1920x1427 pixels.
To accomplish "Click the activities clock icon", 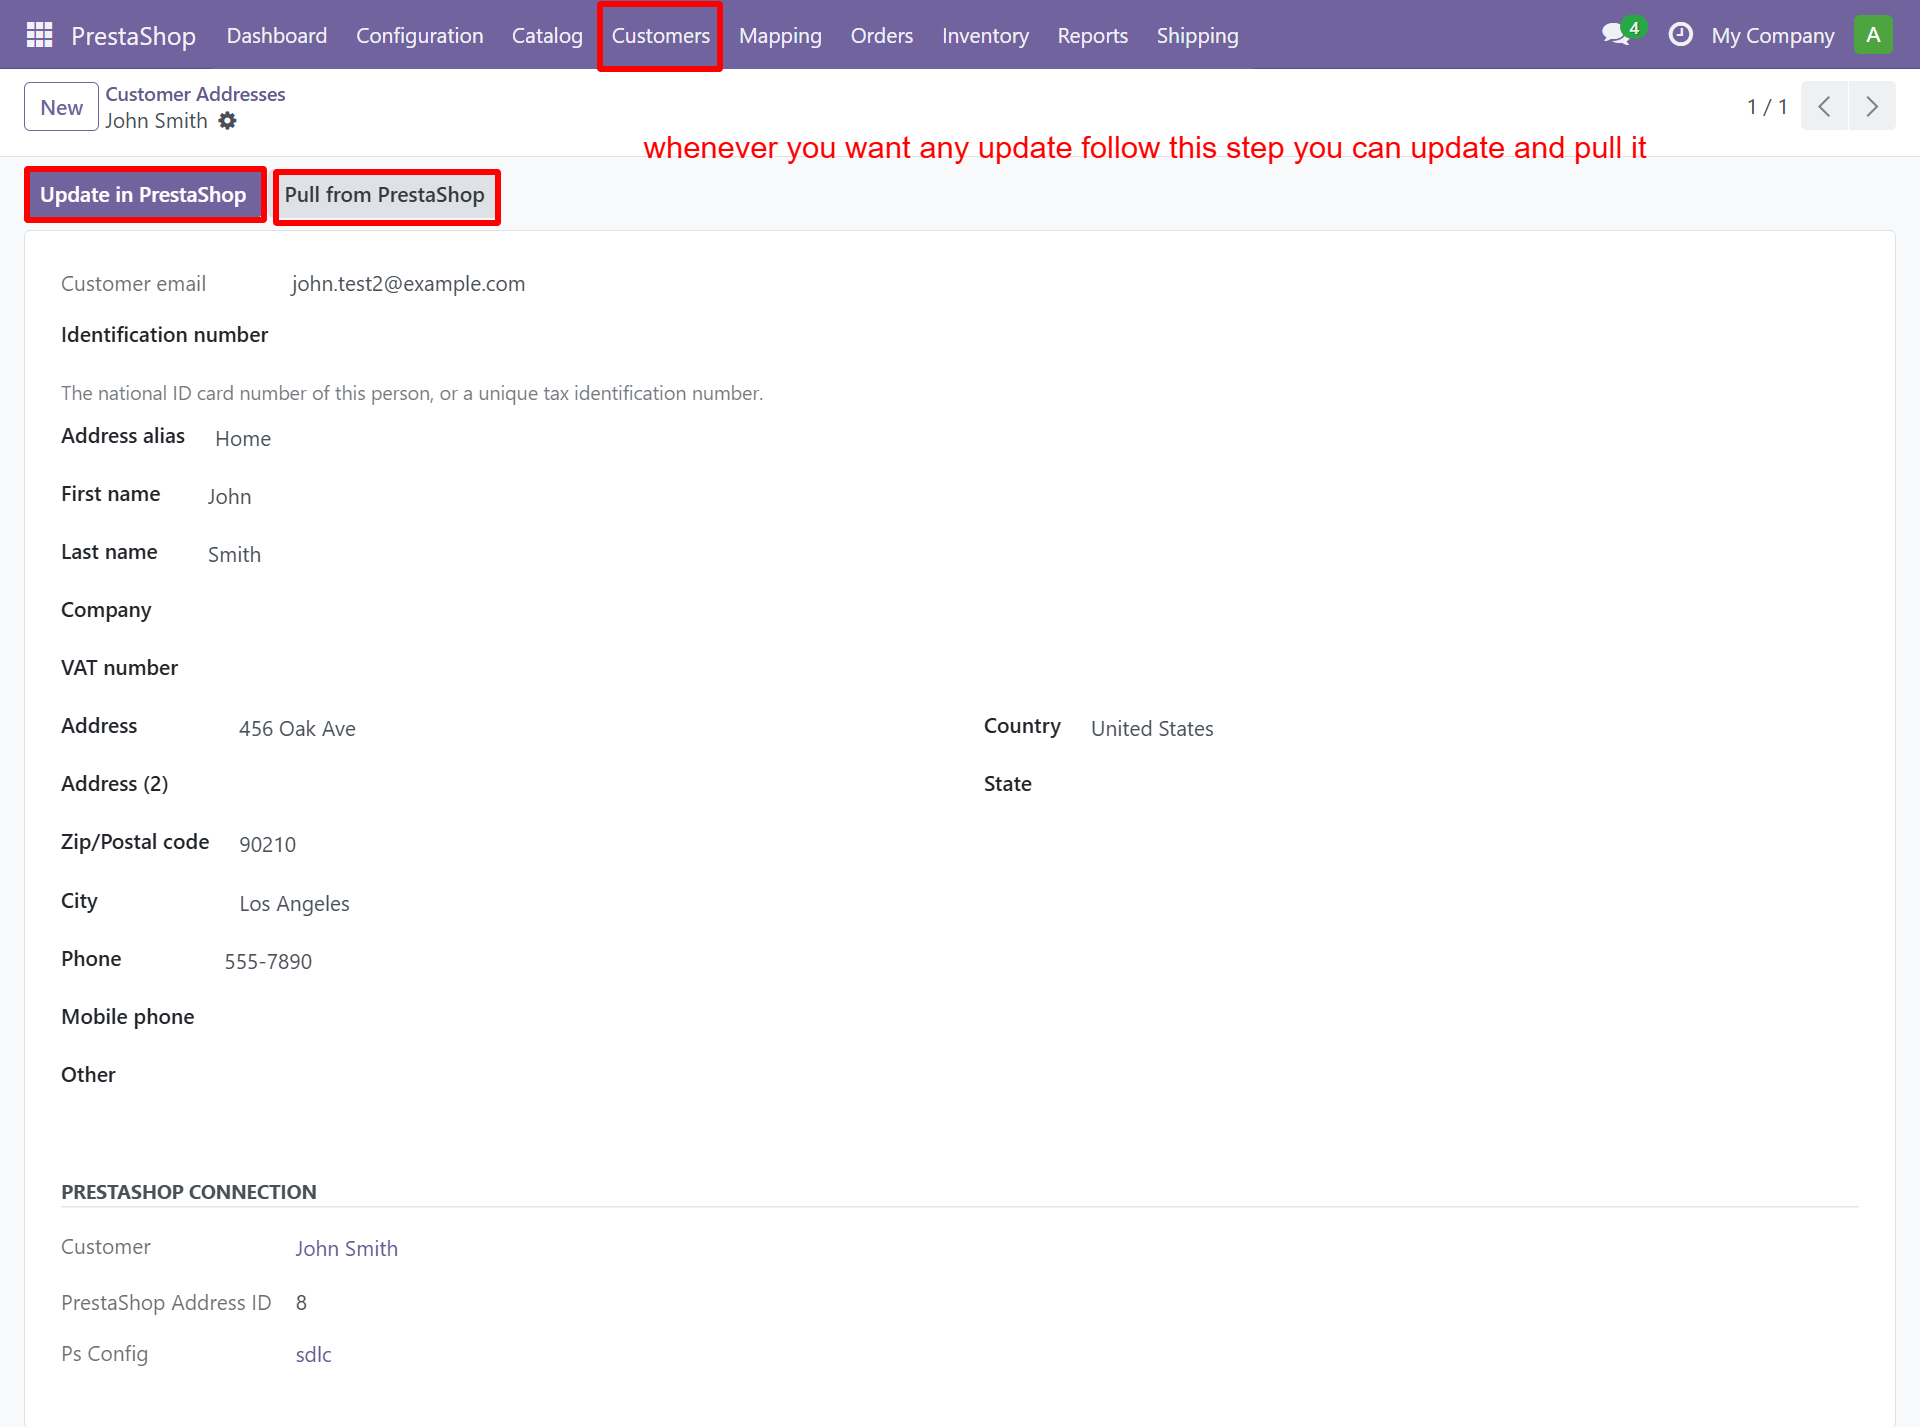I will (x=1680, y=35).
